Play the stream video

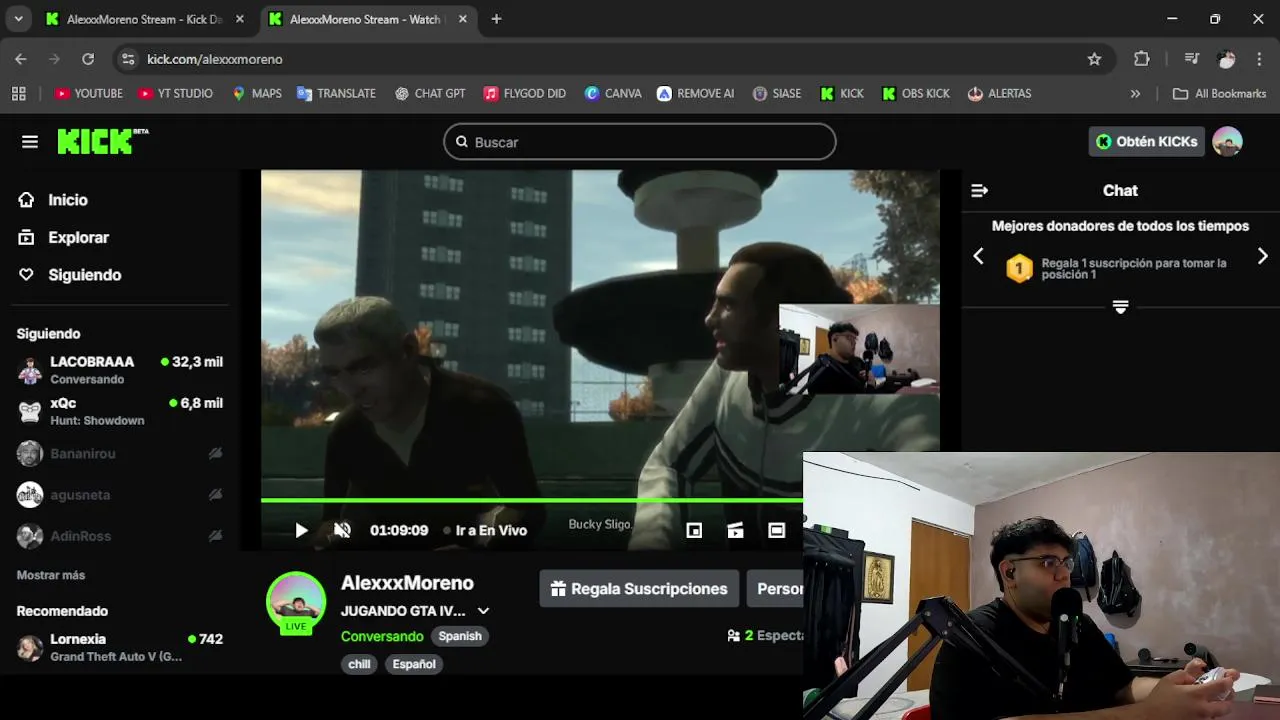click(x=301, y=530)
